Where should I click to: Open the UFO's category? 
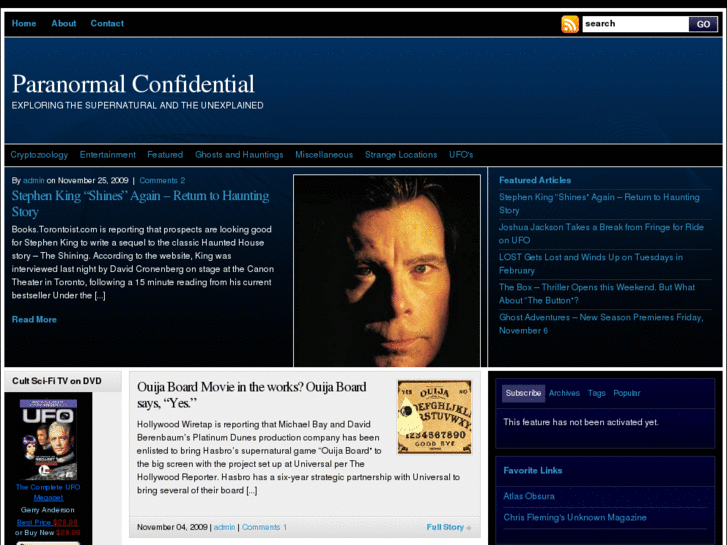[461, 155]
